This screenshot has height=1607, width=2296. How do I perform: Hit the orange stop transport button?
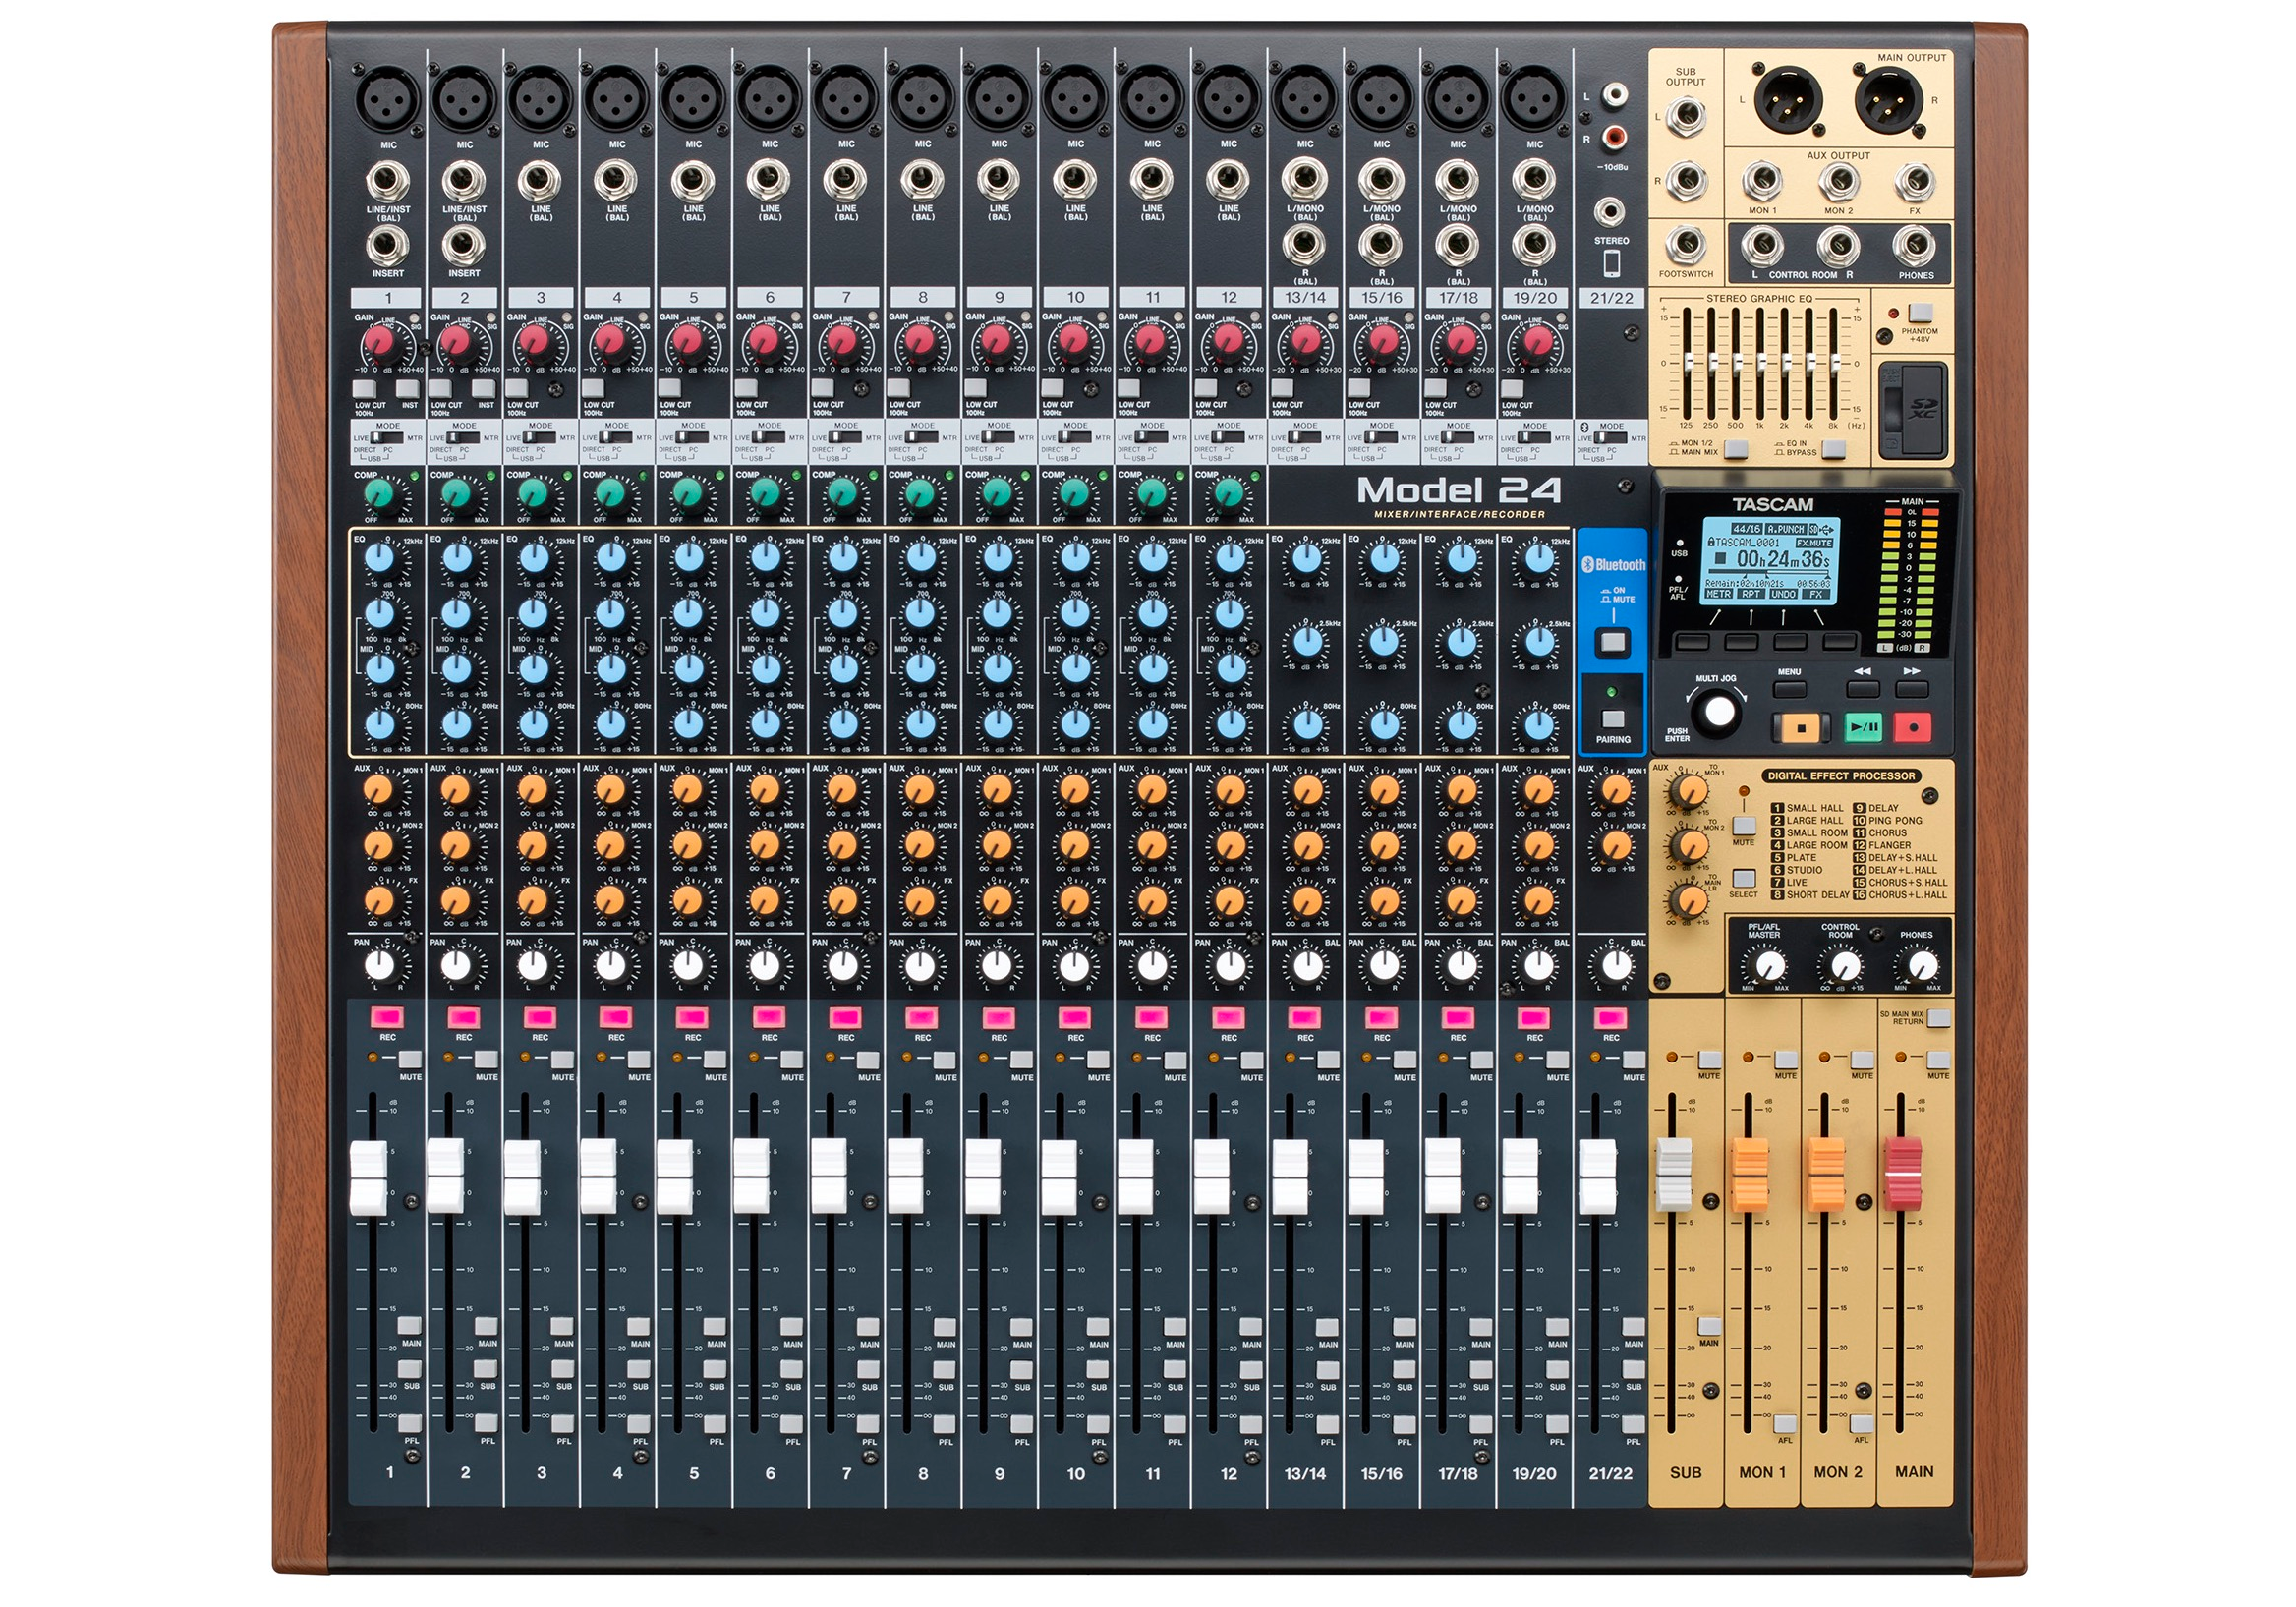pyautogui.click(x=1800, y=728)
